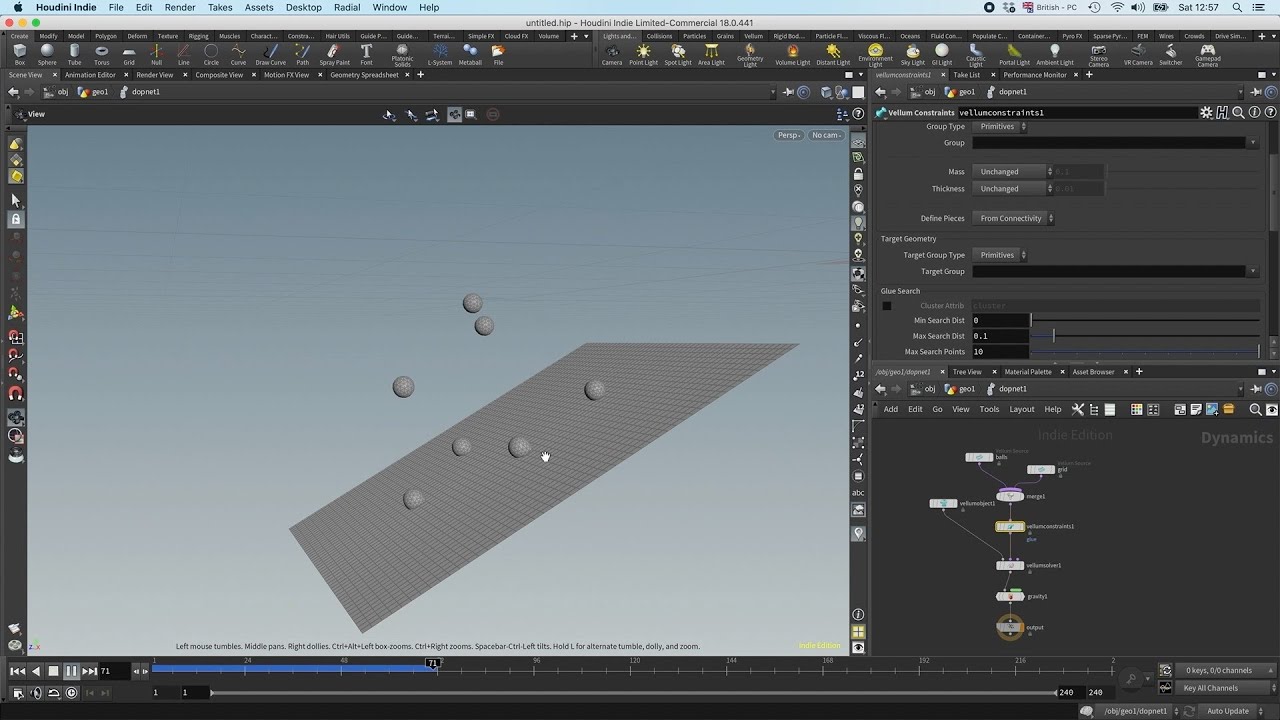Open the Group field dropdown arrow
Image resolution: width=1280 pixels, height=720 pixels.
1252,143
